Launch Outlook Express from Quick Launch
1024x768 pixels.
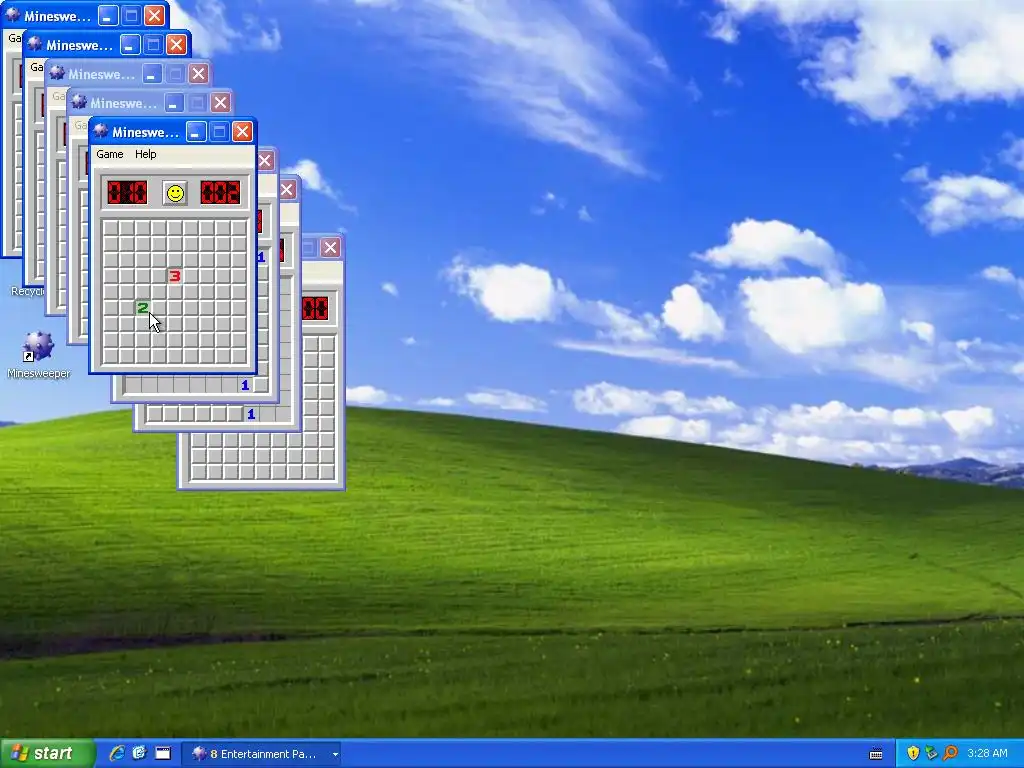pos(140,754)
